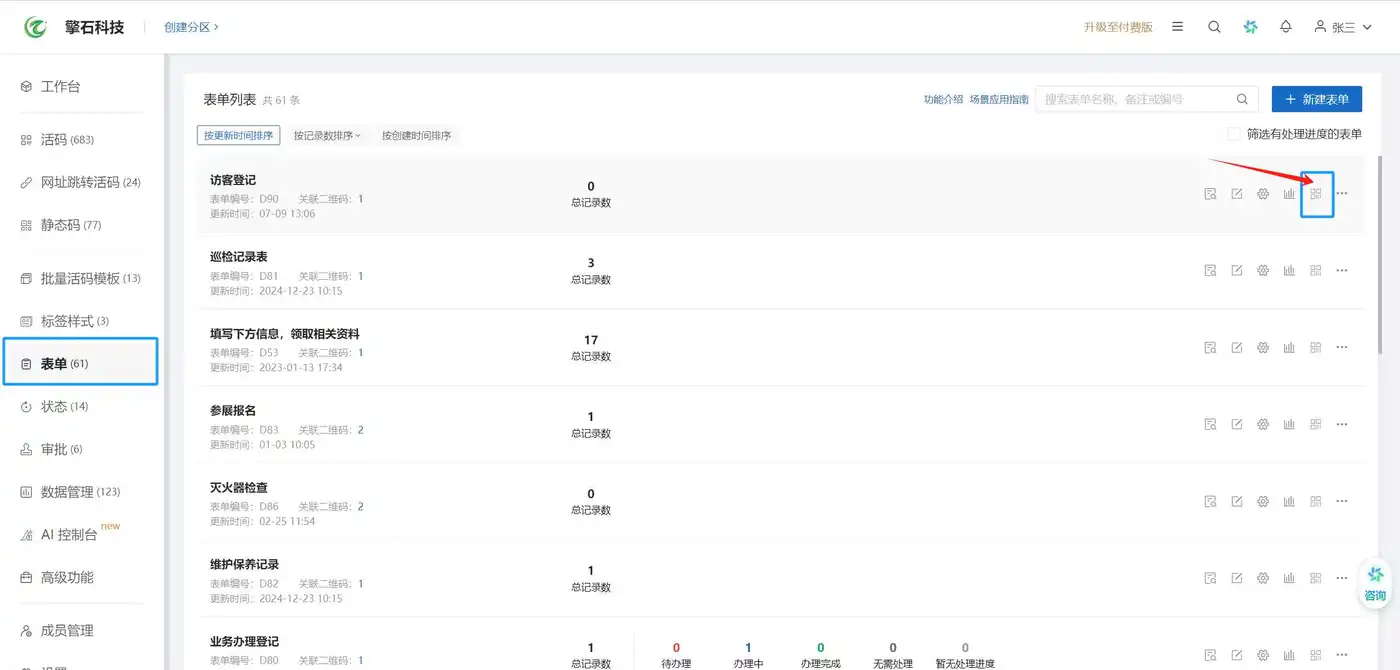
Task: Click into the 搜索表单名称 search field
Action: click(1135, 99)
